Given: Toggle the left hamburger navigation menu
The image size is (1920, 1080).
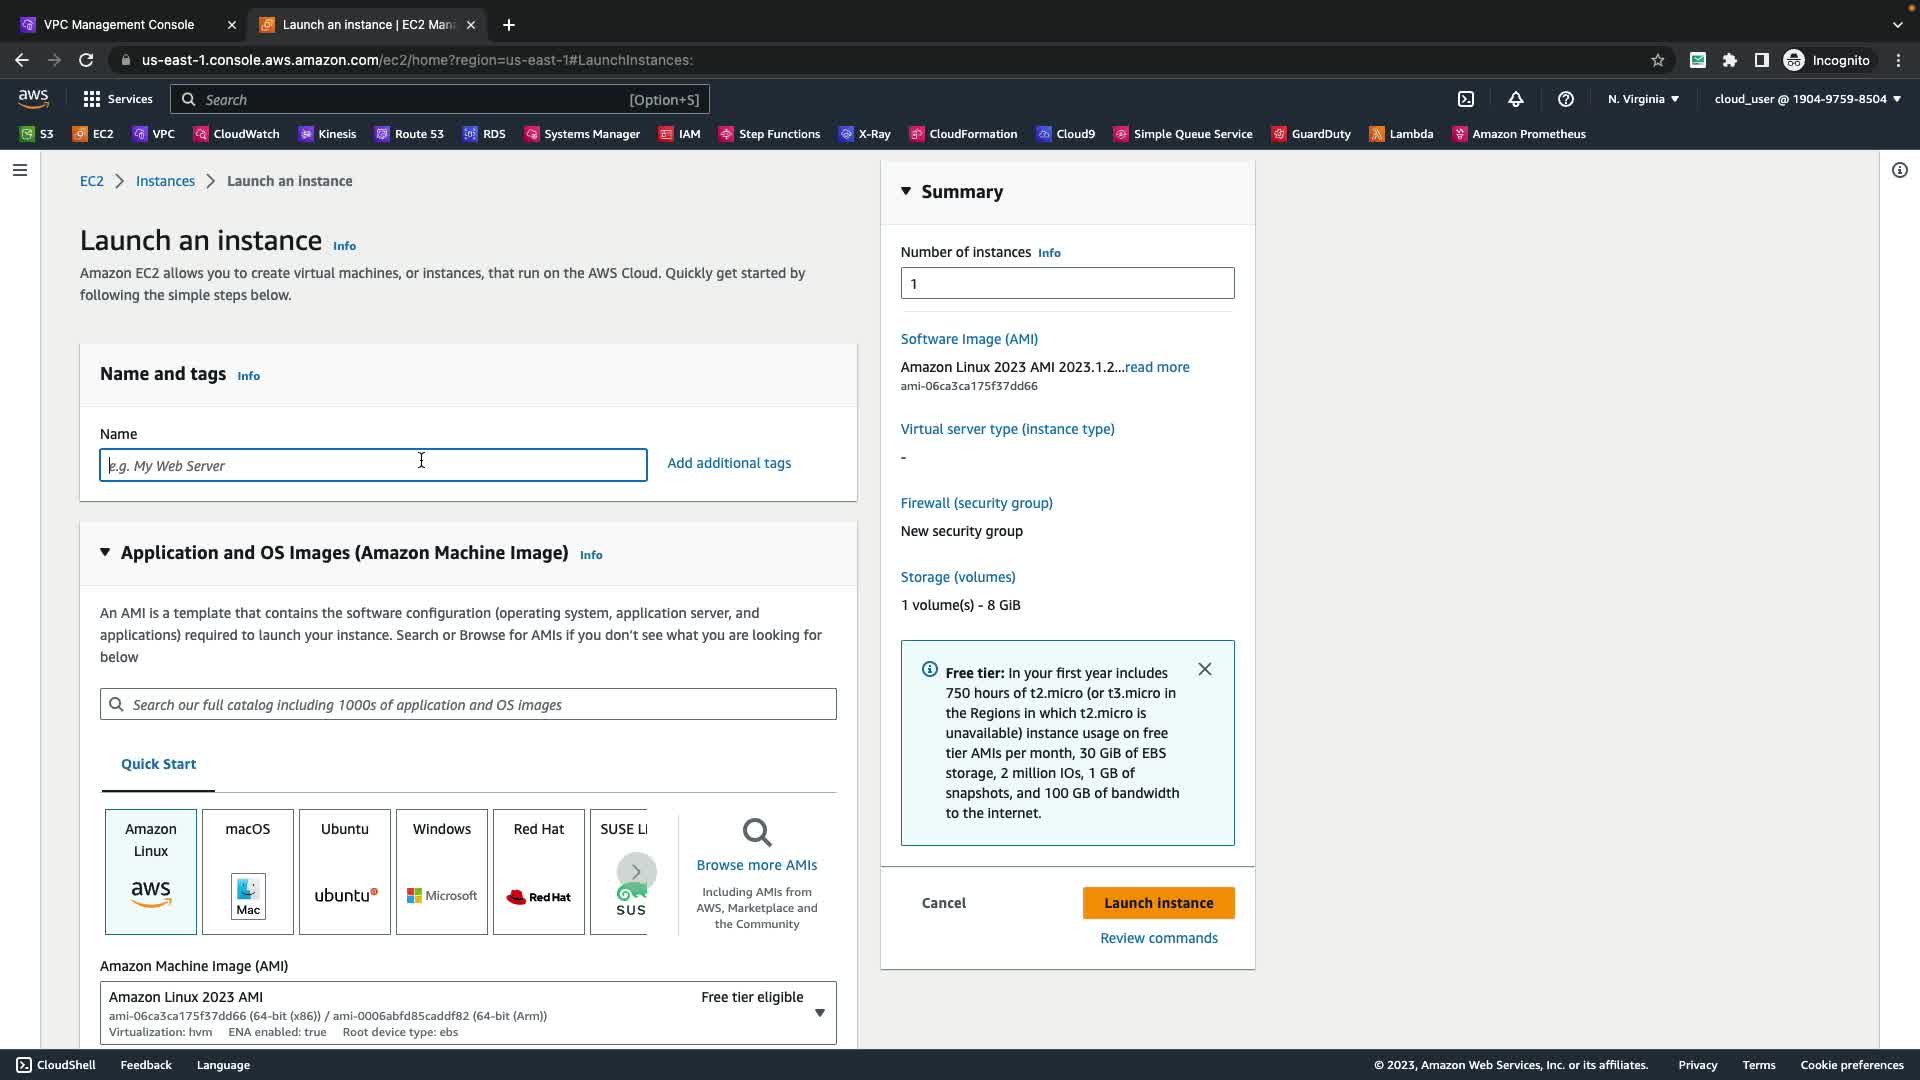Looking at the screenshot, I should 19,170.
